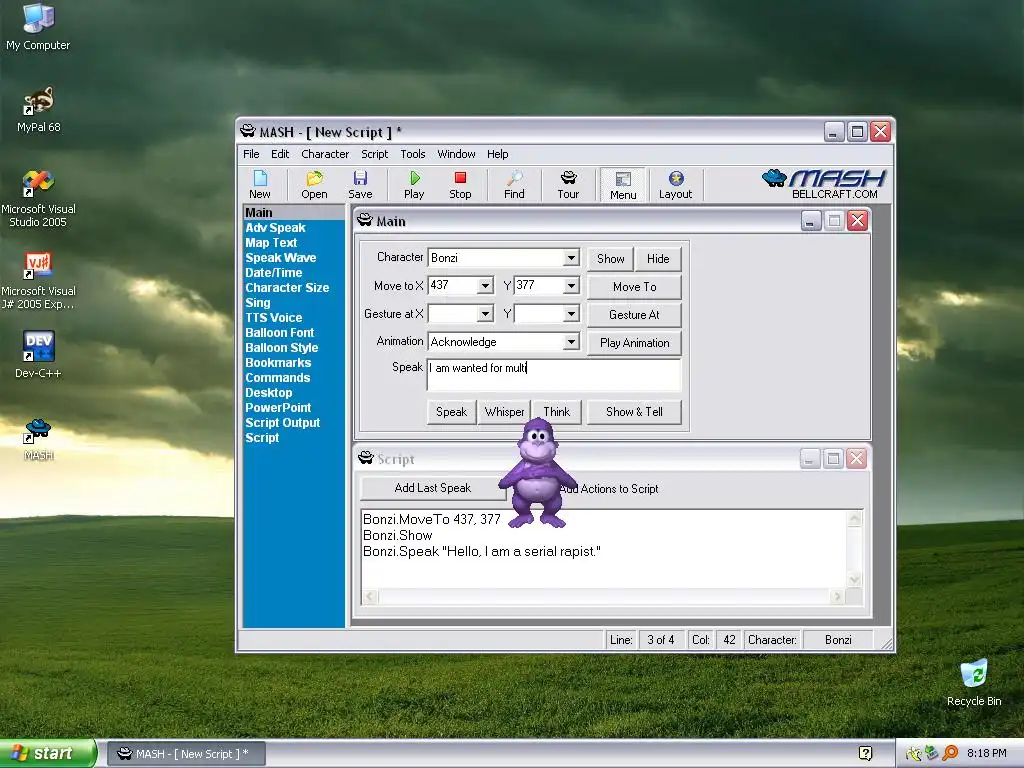Click the Hide character button
Screen dimensions: 1024x768
click(x=658, y=259)
